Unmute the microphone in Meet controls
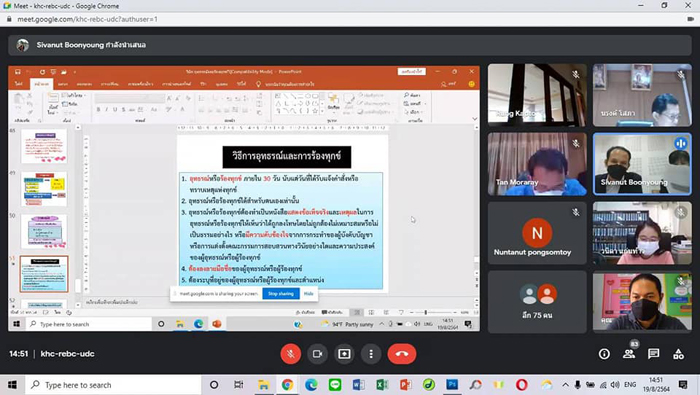Image resolution: width=700 pixels, height=395 pixels. (291, 354)
